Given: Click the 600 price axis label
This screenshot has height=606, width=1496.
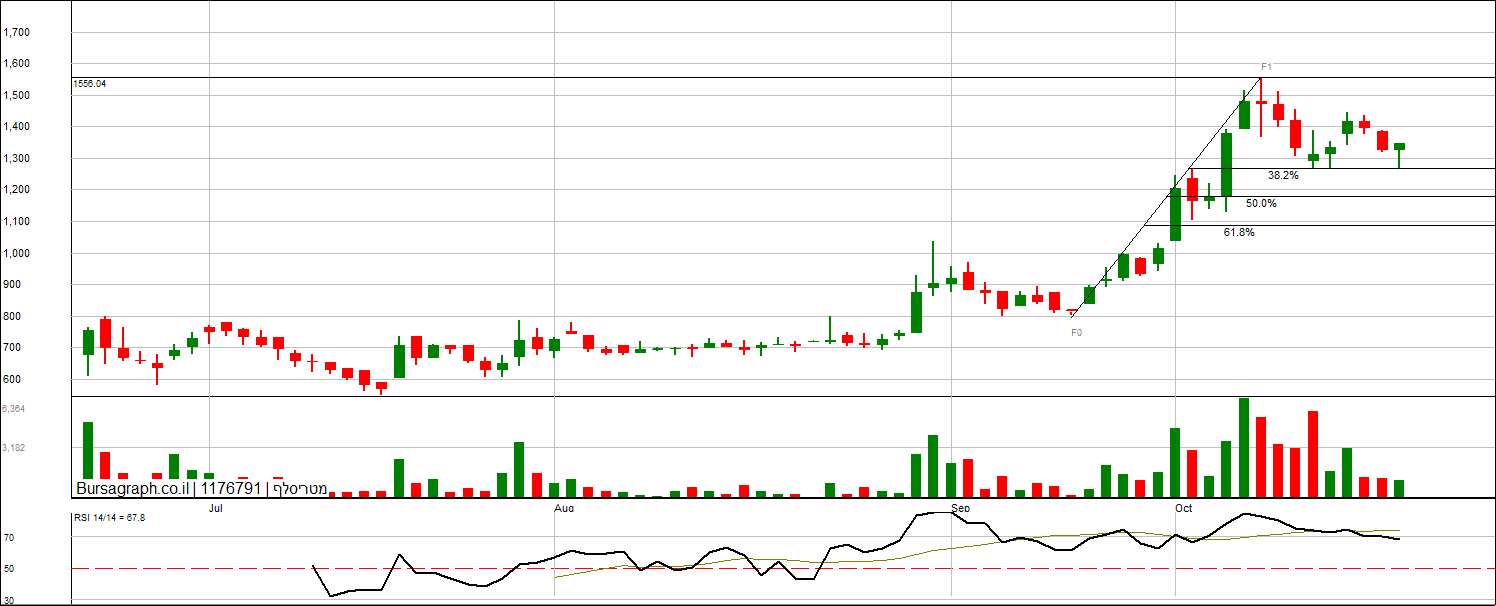Looking at the screenshot, I should pos(12,379).
